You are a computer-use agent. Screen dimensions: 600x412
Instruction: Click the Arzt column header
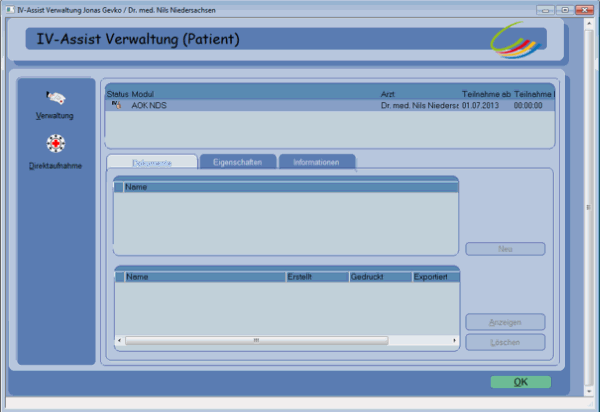click(x=418, y=93)
